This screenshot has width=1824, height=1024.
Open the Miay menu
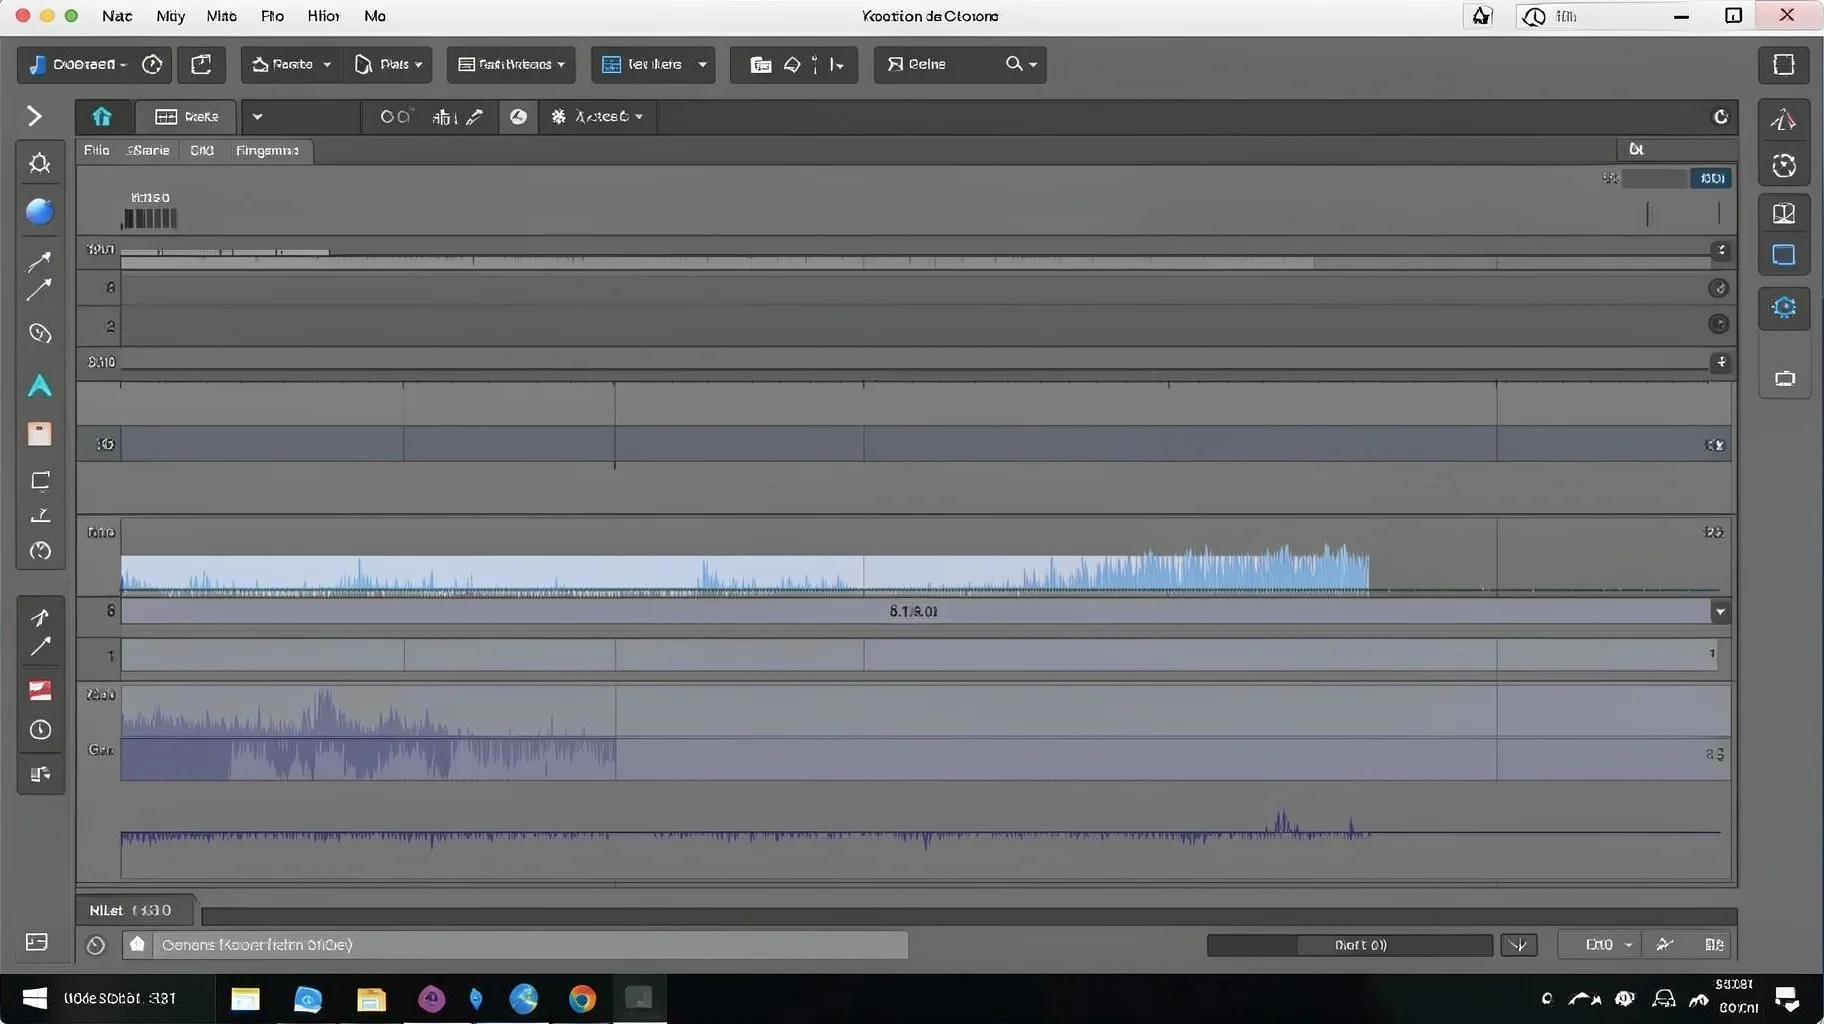tap(171, 16)
